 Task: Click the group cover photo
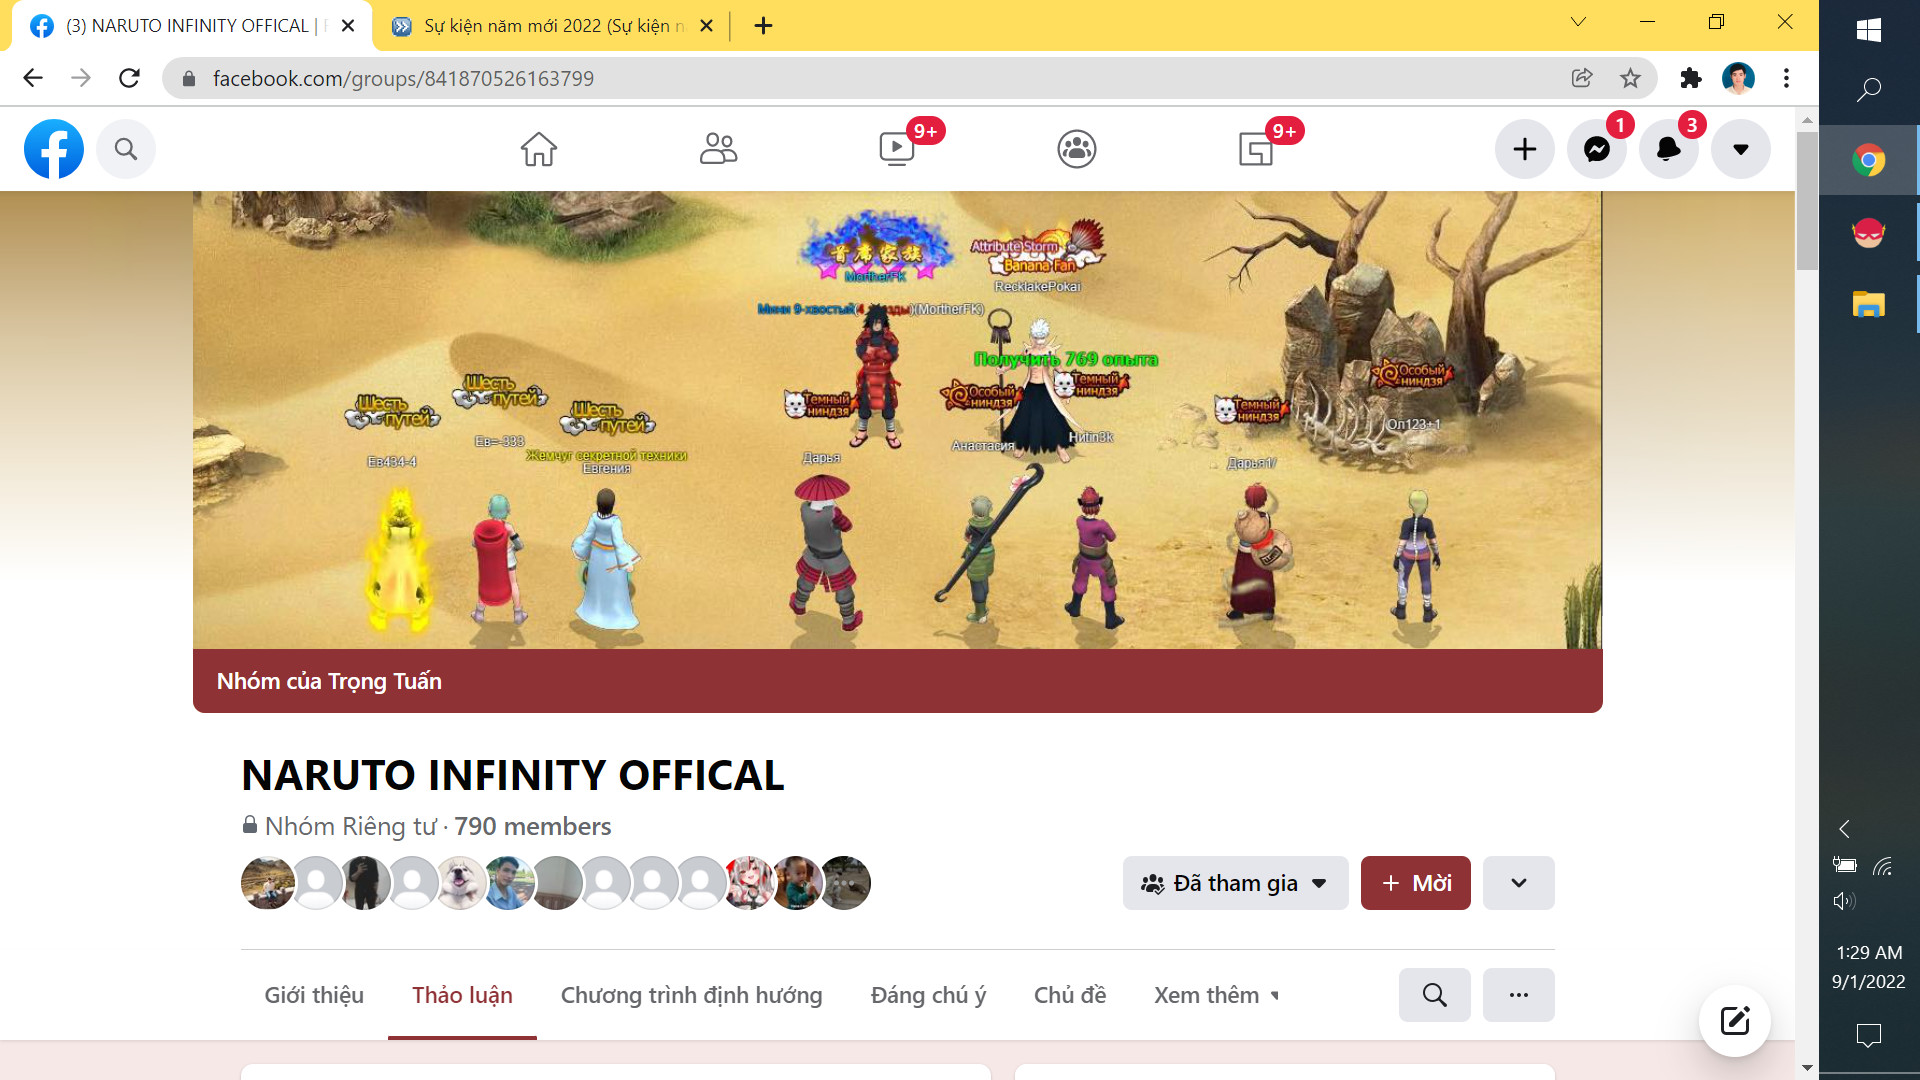tap(897, 420)
